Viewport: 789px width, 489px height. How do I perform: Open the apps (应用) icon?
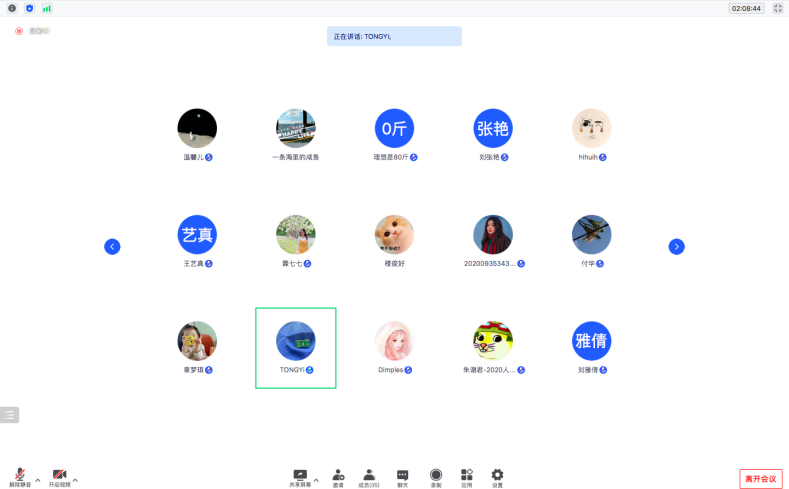466,475
